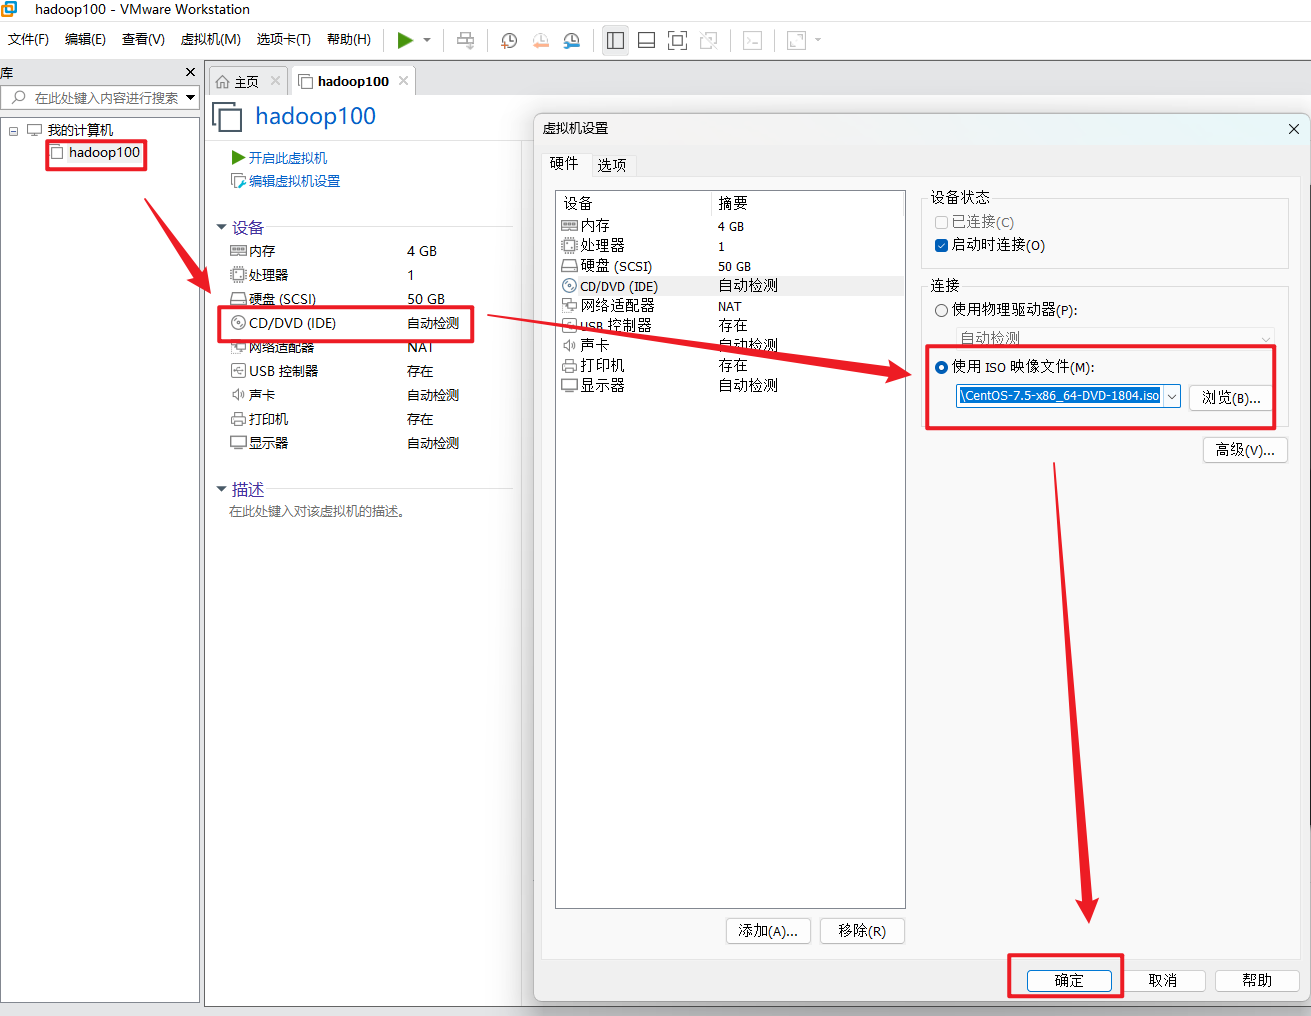Image resolution: width=1311 pixels, height=1016 pixels.
Task: Switch to the 硬件 tab in settings dialog
Action: 564,163
